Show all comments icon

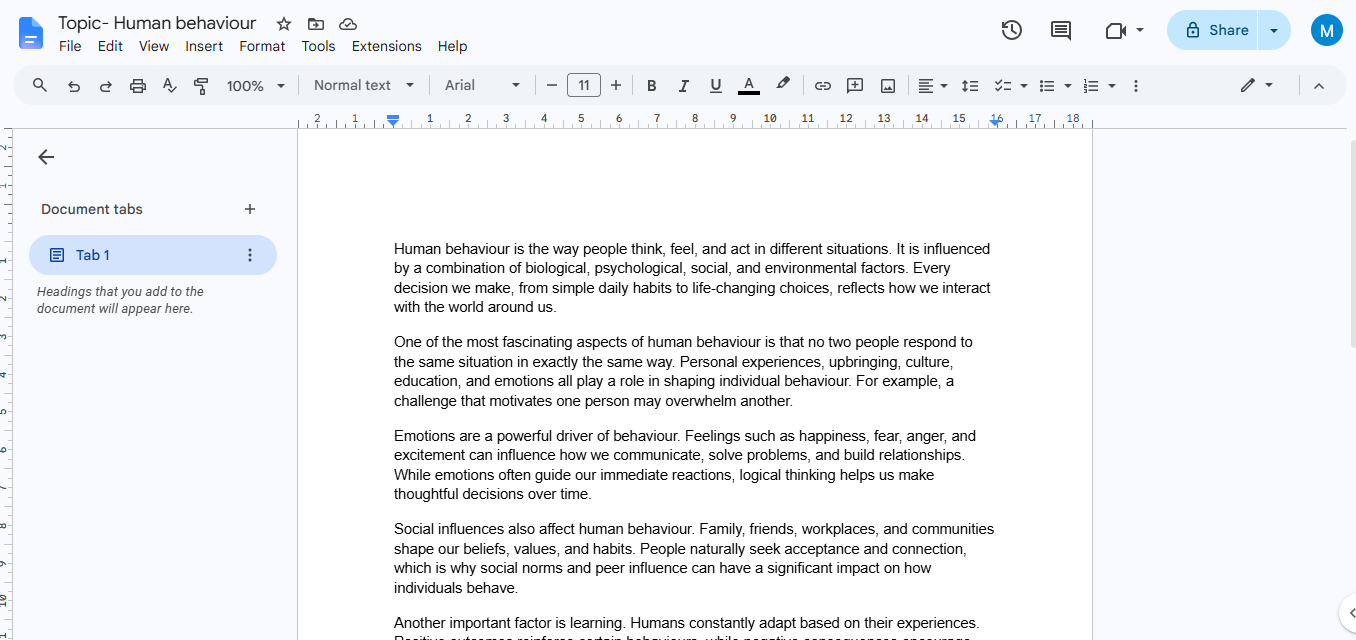coord(1061,30)
